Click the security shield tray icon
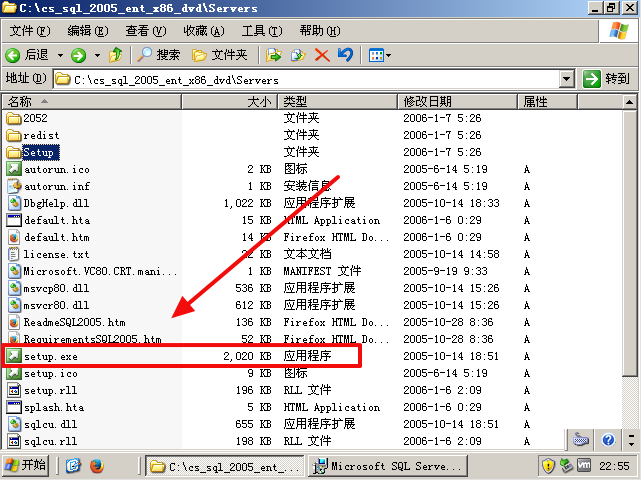Image resolution: width=641 pixels, height=480 pixels. (x=548, y=465)
